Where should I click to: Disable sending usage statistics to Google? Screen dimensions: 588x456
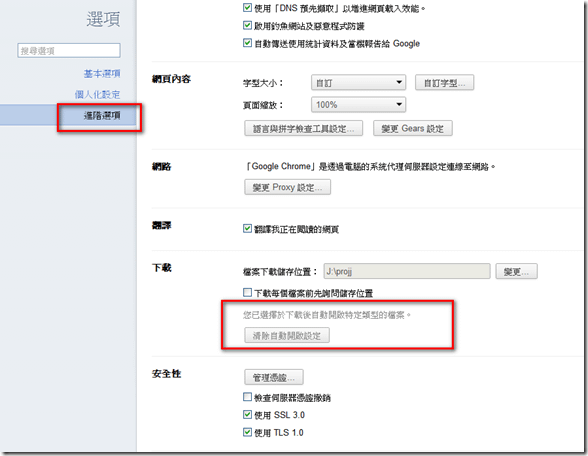click(247, 43)
